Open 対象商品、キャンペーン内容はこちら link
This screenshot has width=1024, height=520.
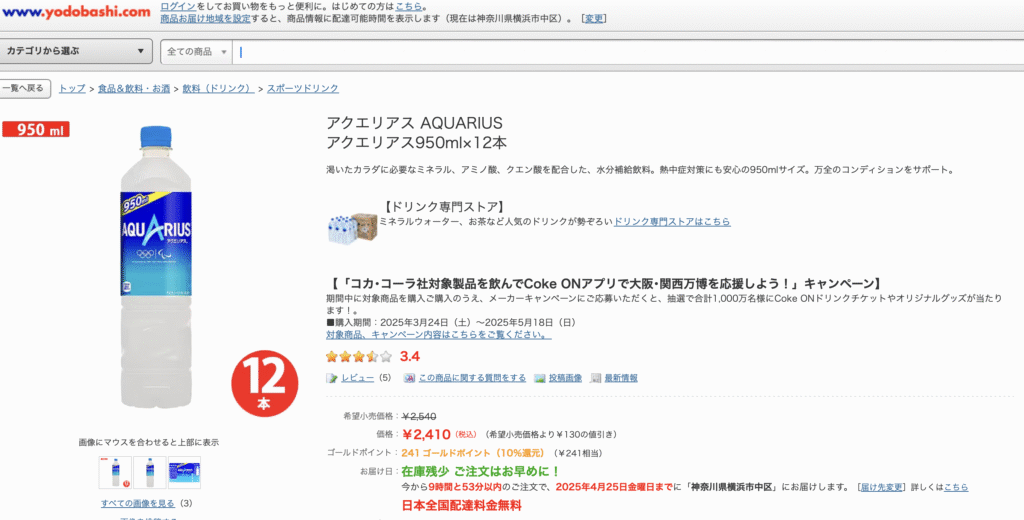438,334
